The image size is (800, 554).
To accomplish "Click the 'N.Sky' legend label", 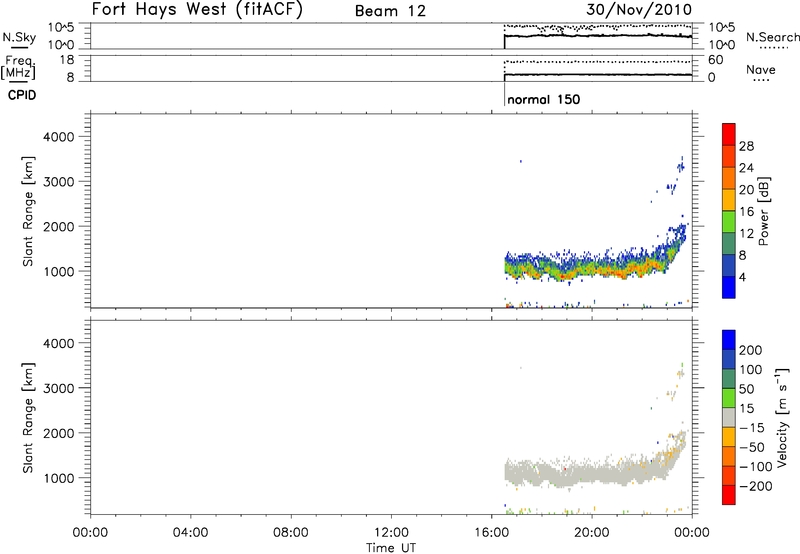I will click(19, 37).
